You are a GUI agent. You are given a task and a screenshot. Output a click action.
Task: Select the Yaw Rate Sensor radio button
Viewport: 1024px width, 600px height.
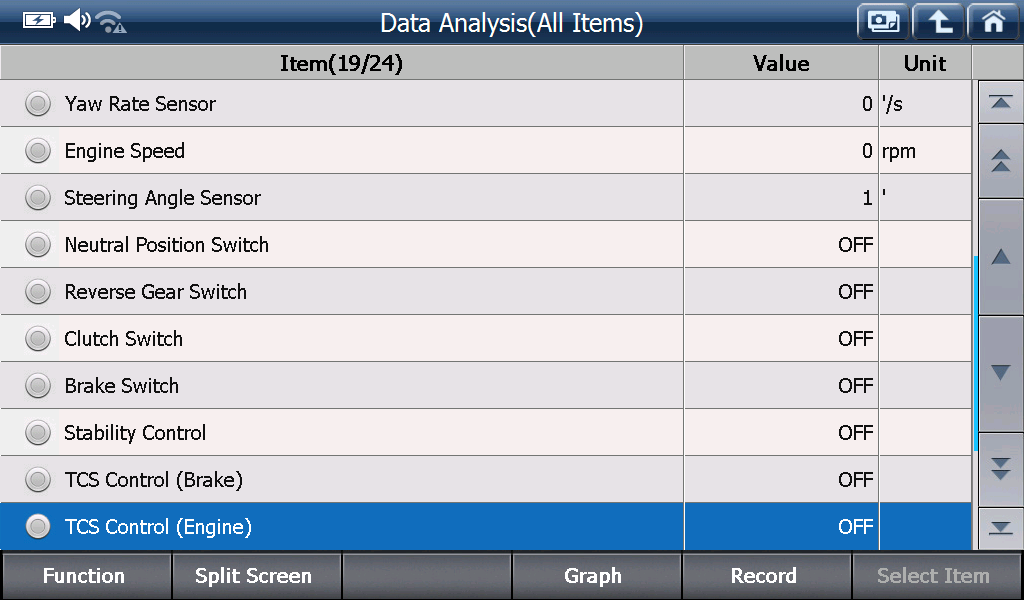click(x=38, y=103)
